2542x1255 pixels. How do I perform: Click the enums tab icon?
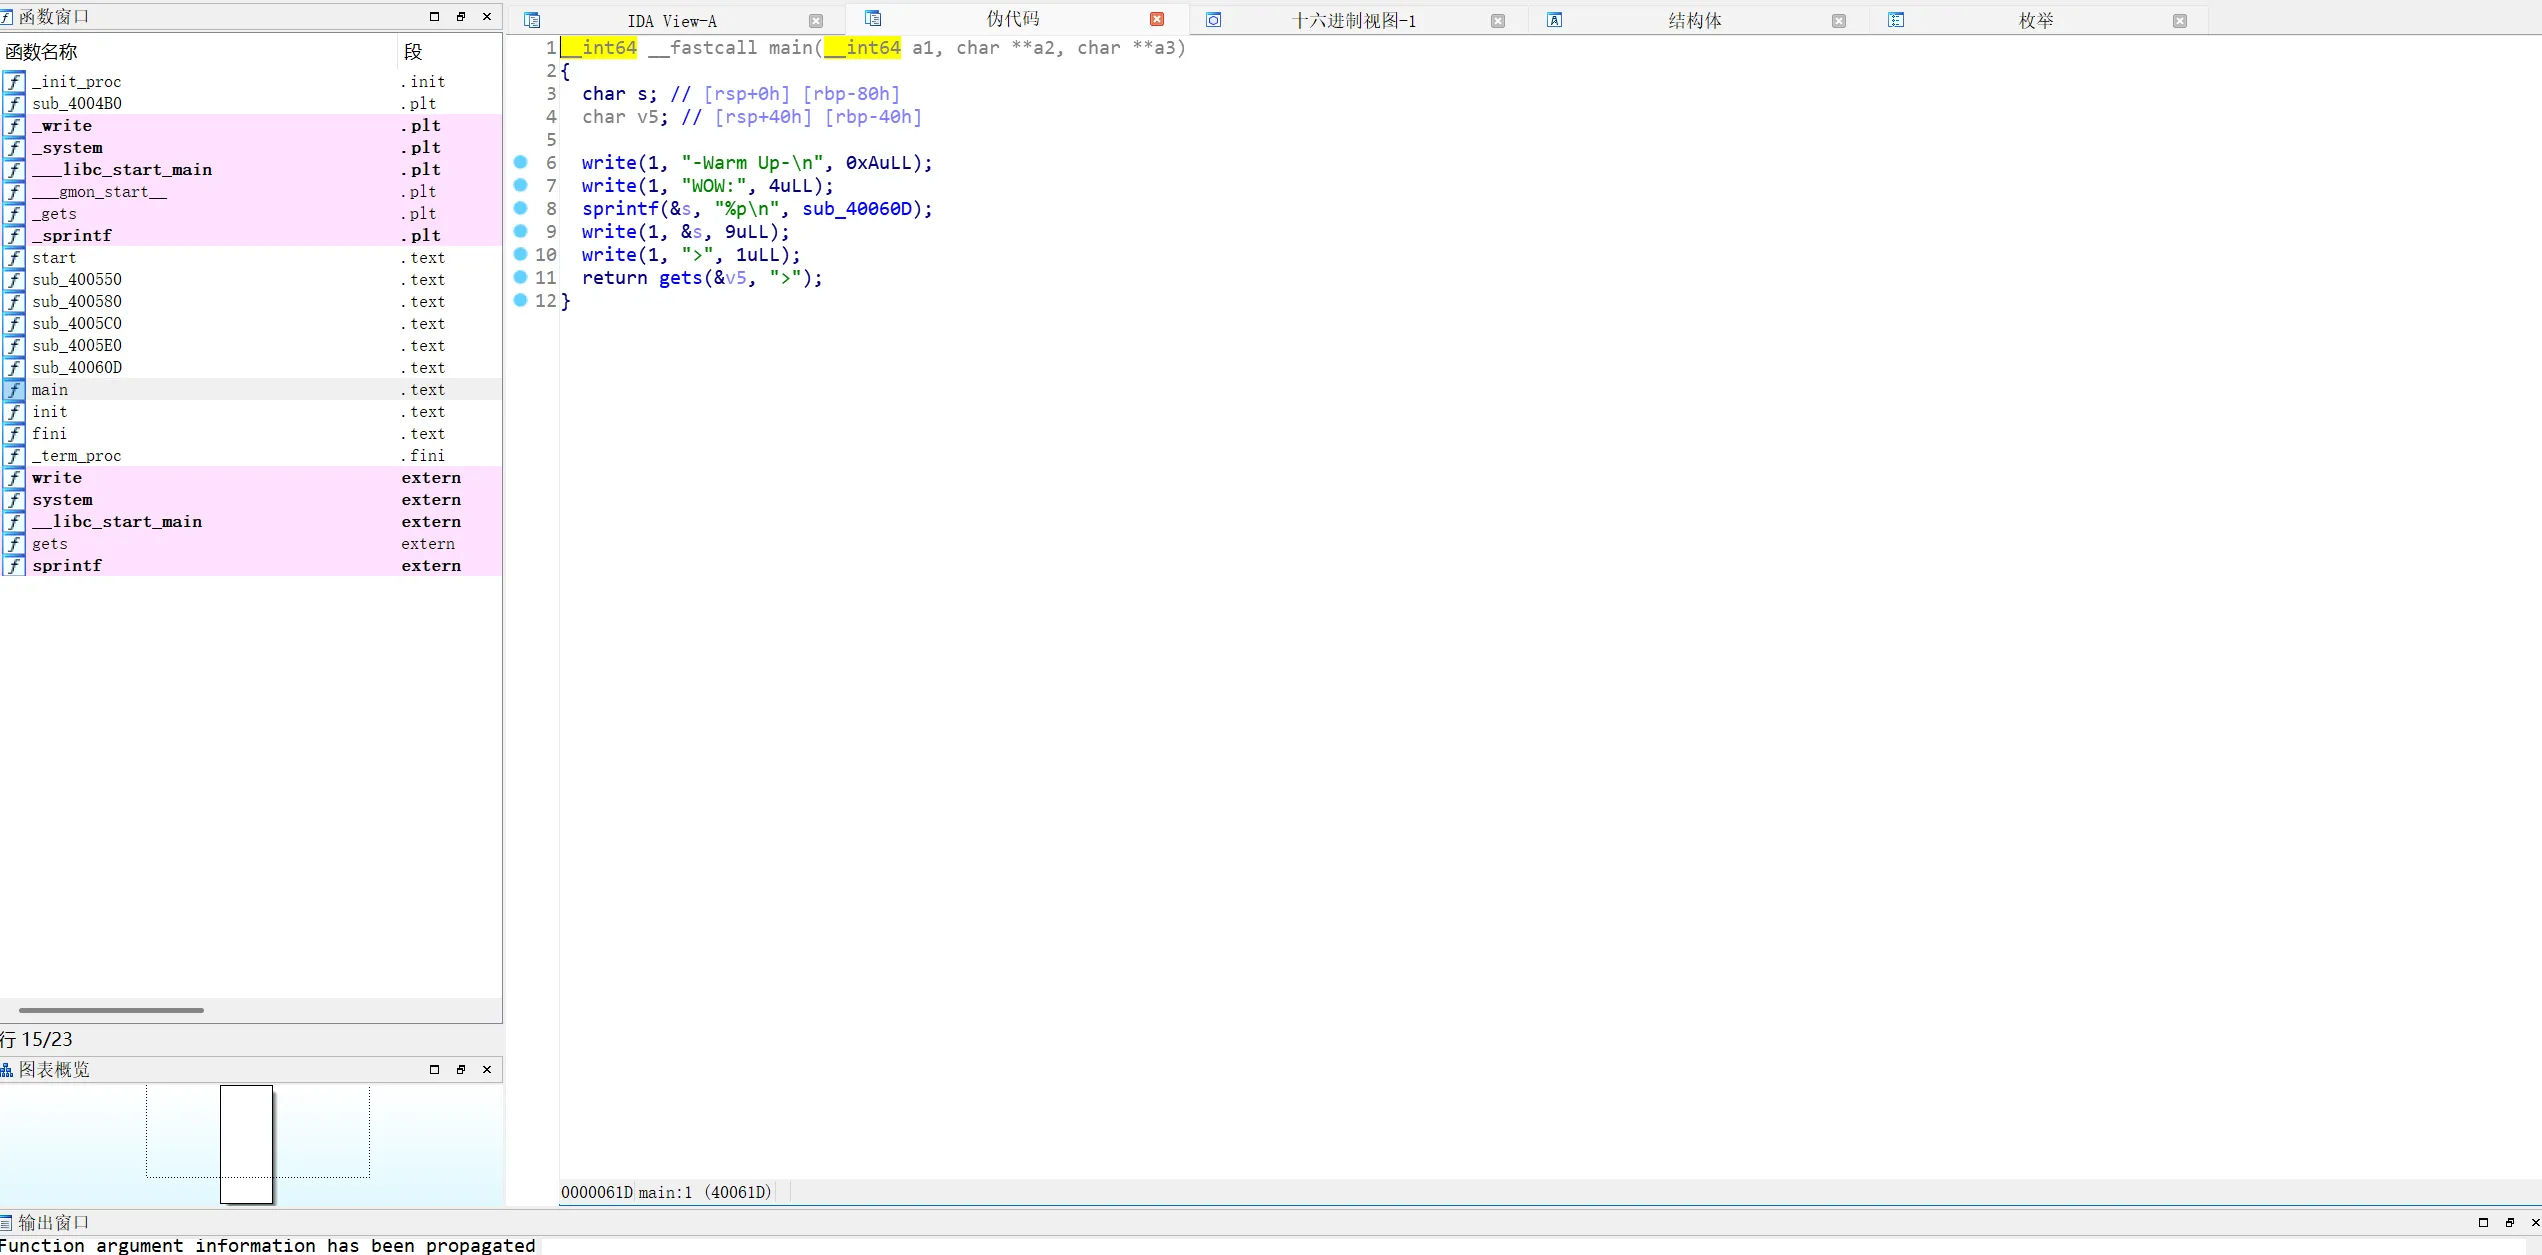(1896, 20)
